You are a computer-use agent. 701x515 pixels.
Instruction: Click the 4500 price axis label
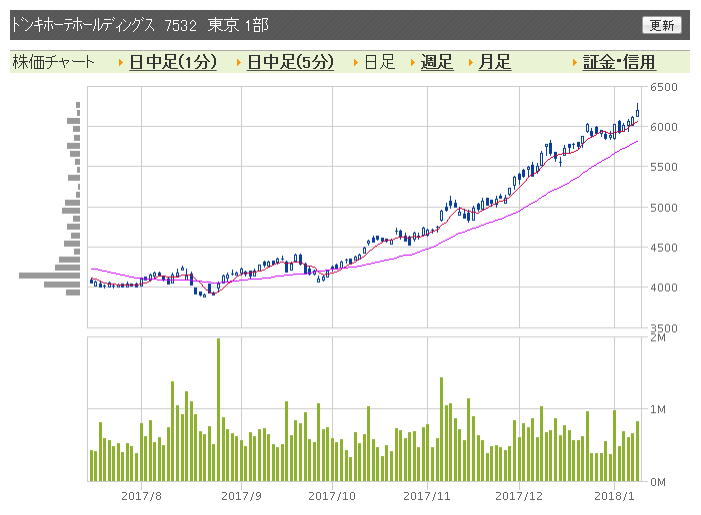[663, 248]
